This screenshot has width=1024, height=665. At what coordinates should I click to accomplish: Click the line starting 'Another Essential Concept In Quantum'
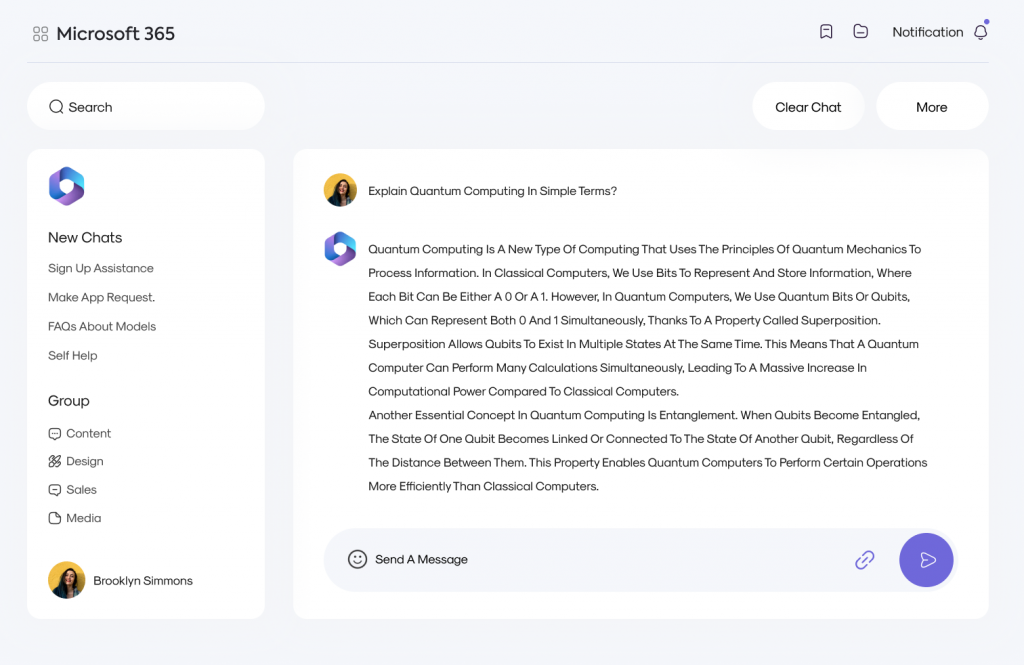pos(644,415)
